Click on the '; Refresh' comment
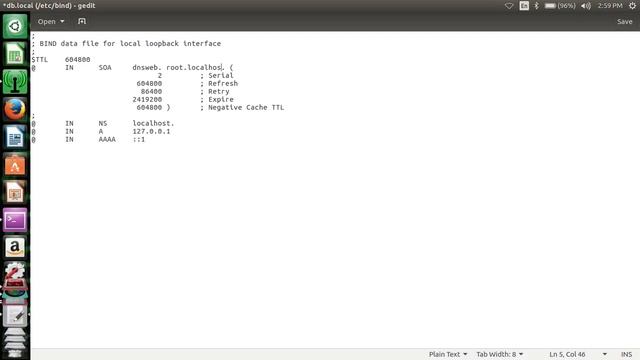The image size is (640, 360). (219, 83)
